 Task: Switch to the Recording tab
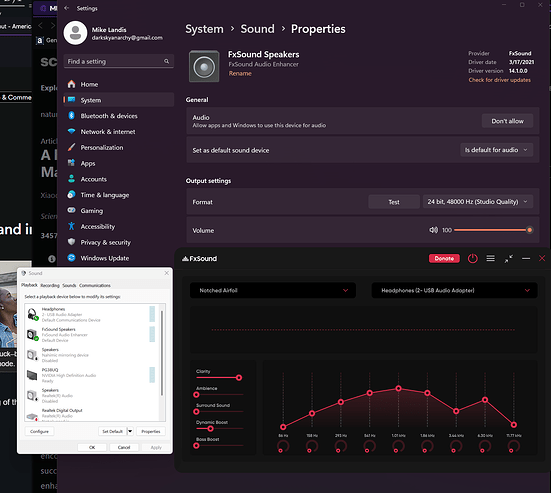coord(50,285)
